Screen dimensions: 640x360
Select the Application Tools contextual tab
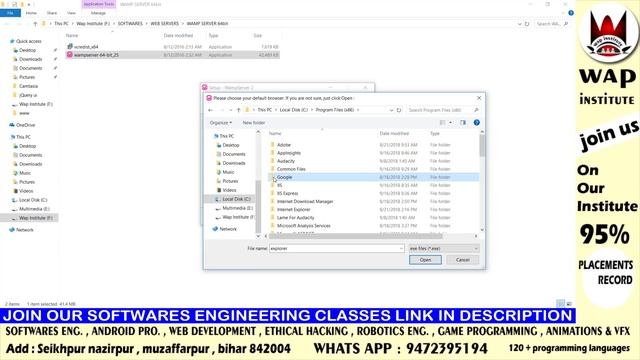[x=99, y=4]
